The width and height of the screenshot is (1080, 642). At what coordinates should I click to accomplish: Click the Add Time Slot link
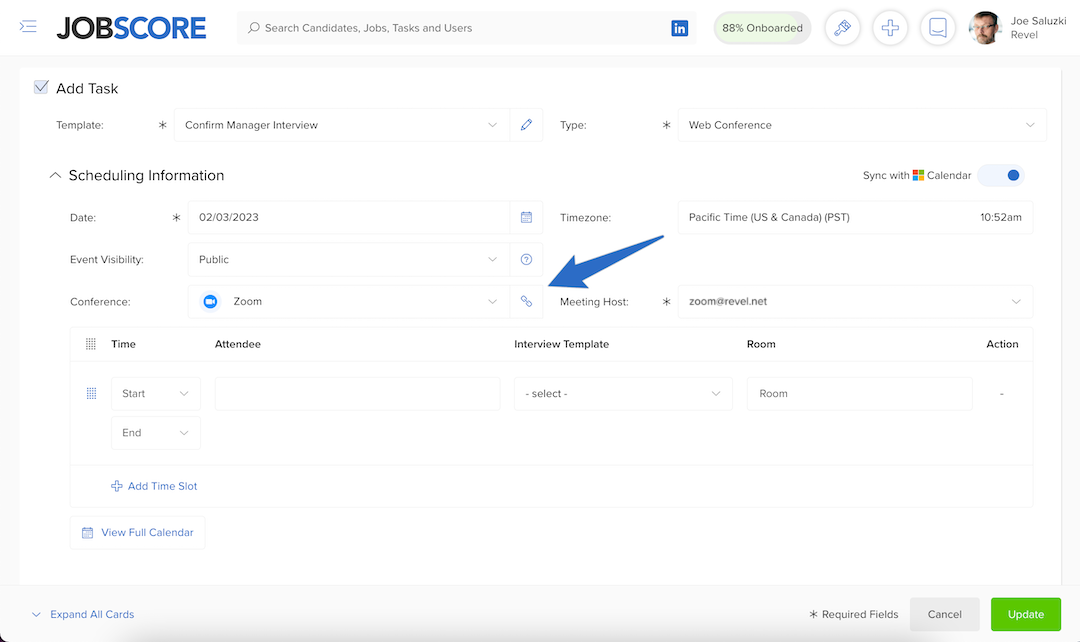tap(163, 486)
